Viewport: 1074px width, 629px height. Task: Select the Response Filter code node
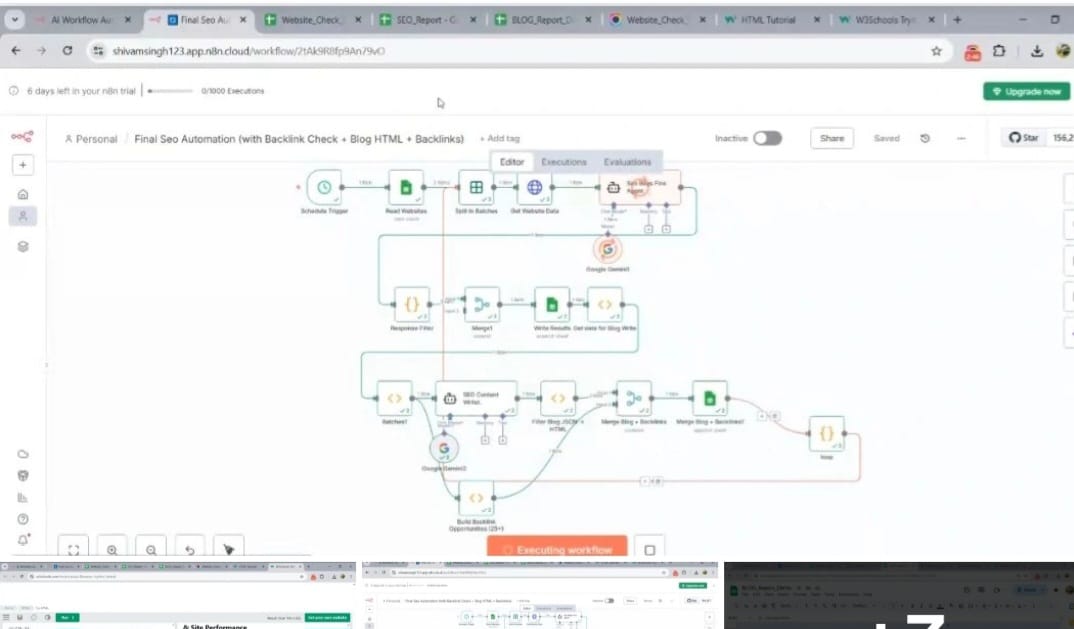[412, 304]
